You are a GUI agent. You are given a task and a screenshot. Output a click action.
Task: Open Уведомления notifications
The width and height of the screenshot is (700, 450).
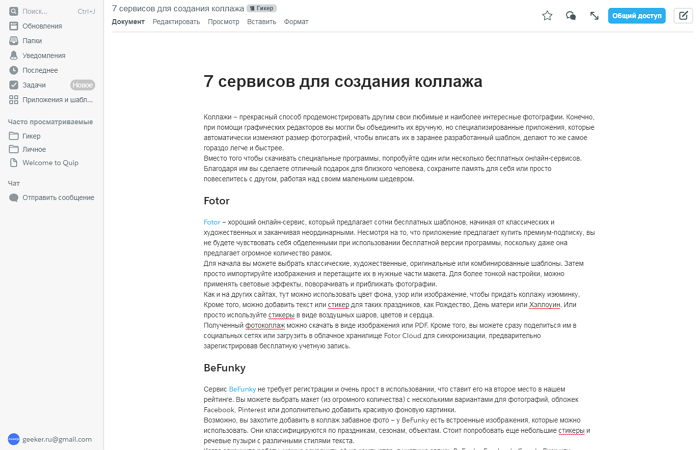click(43, 56)
